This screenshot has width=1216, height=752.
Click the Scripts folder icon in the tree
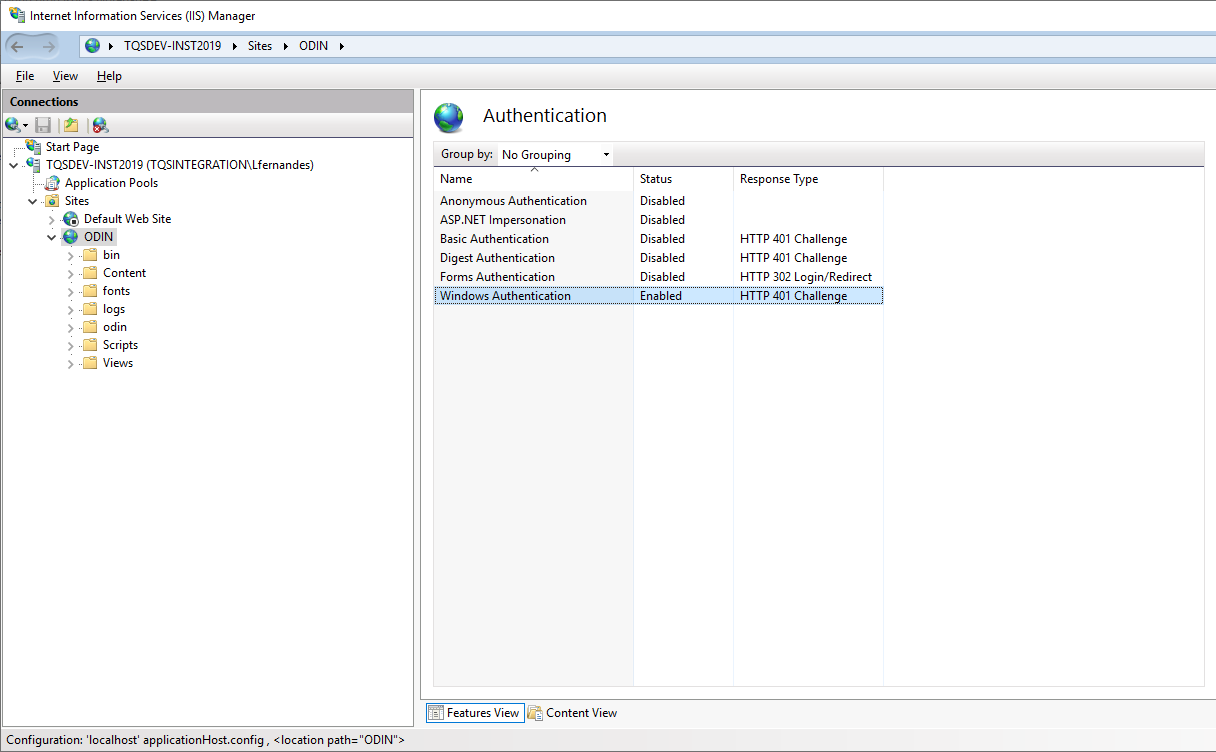[x=90, y=345]
